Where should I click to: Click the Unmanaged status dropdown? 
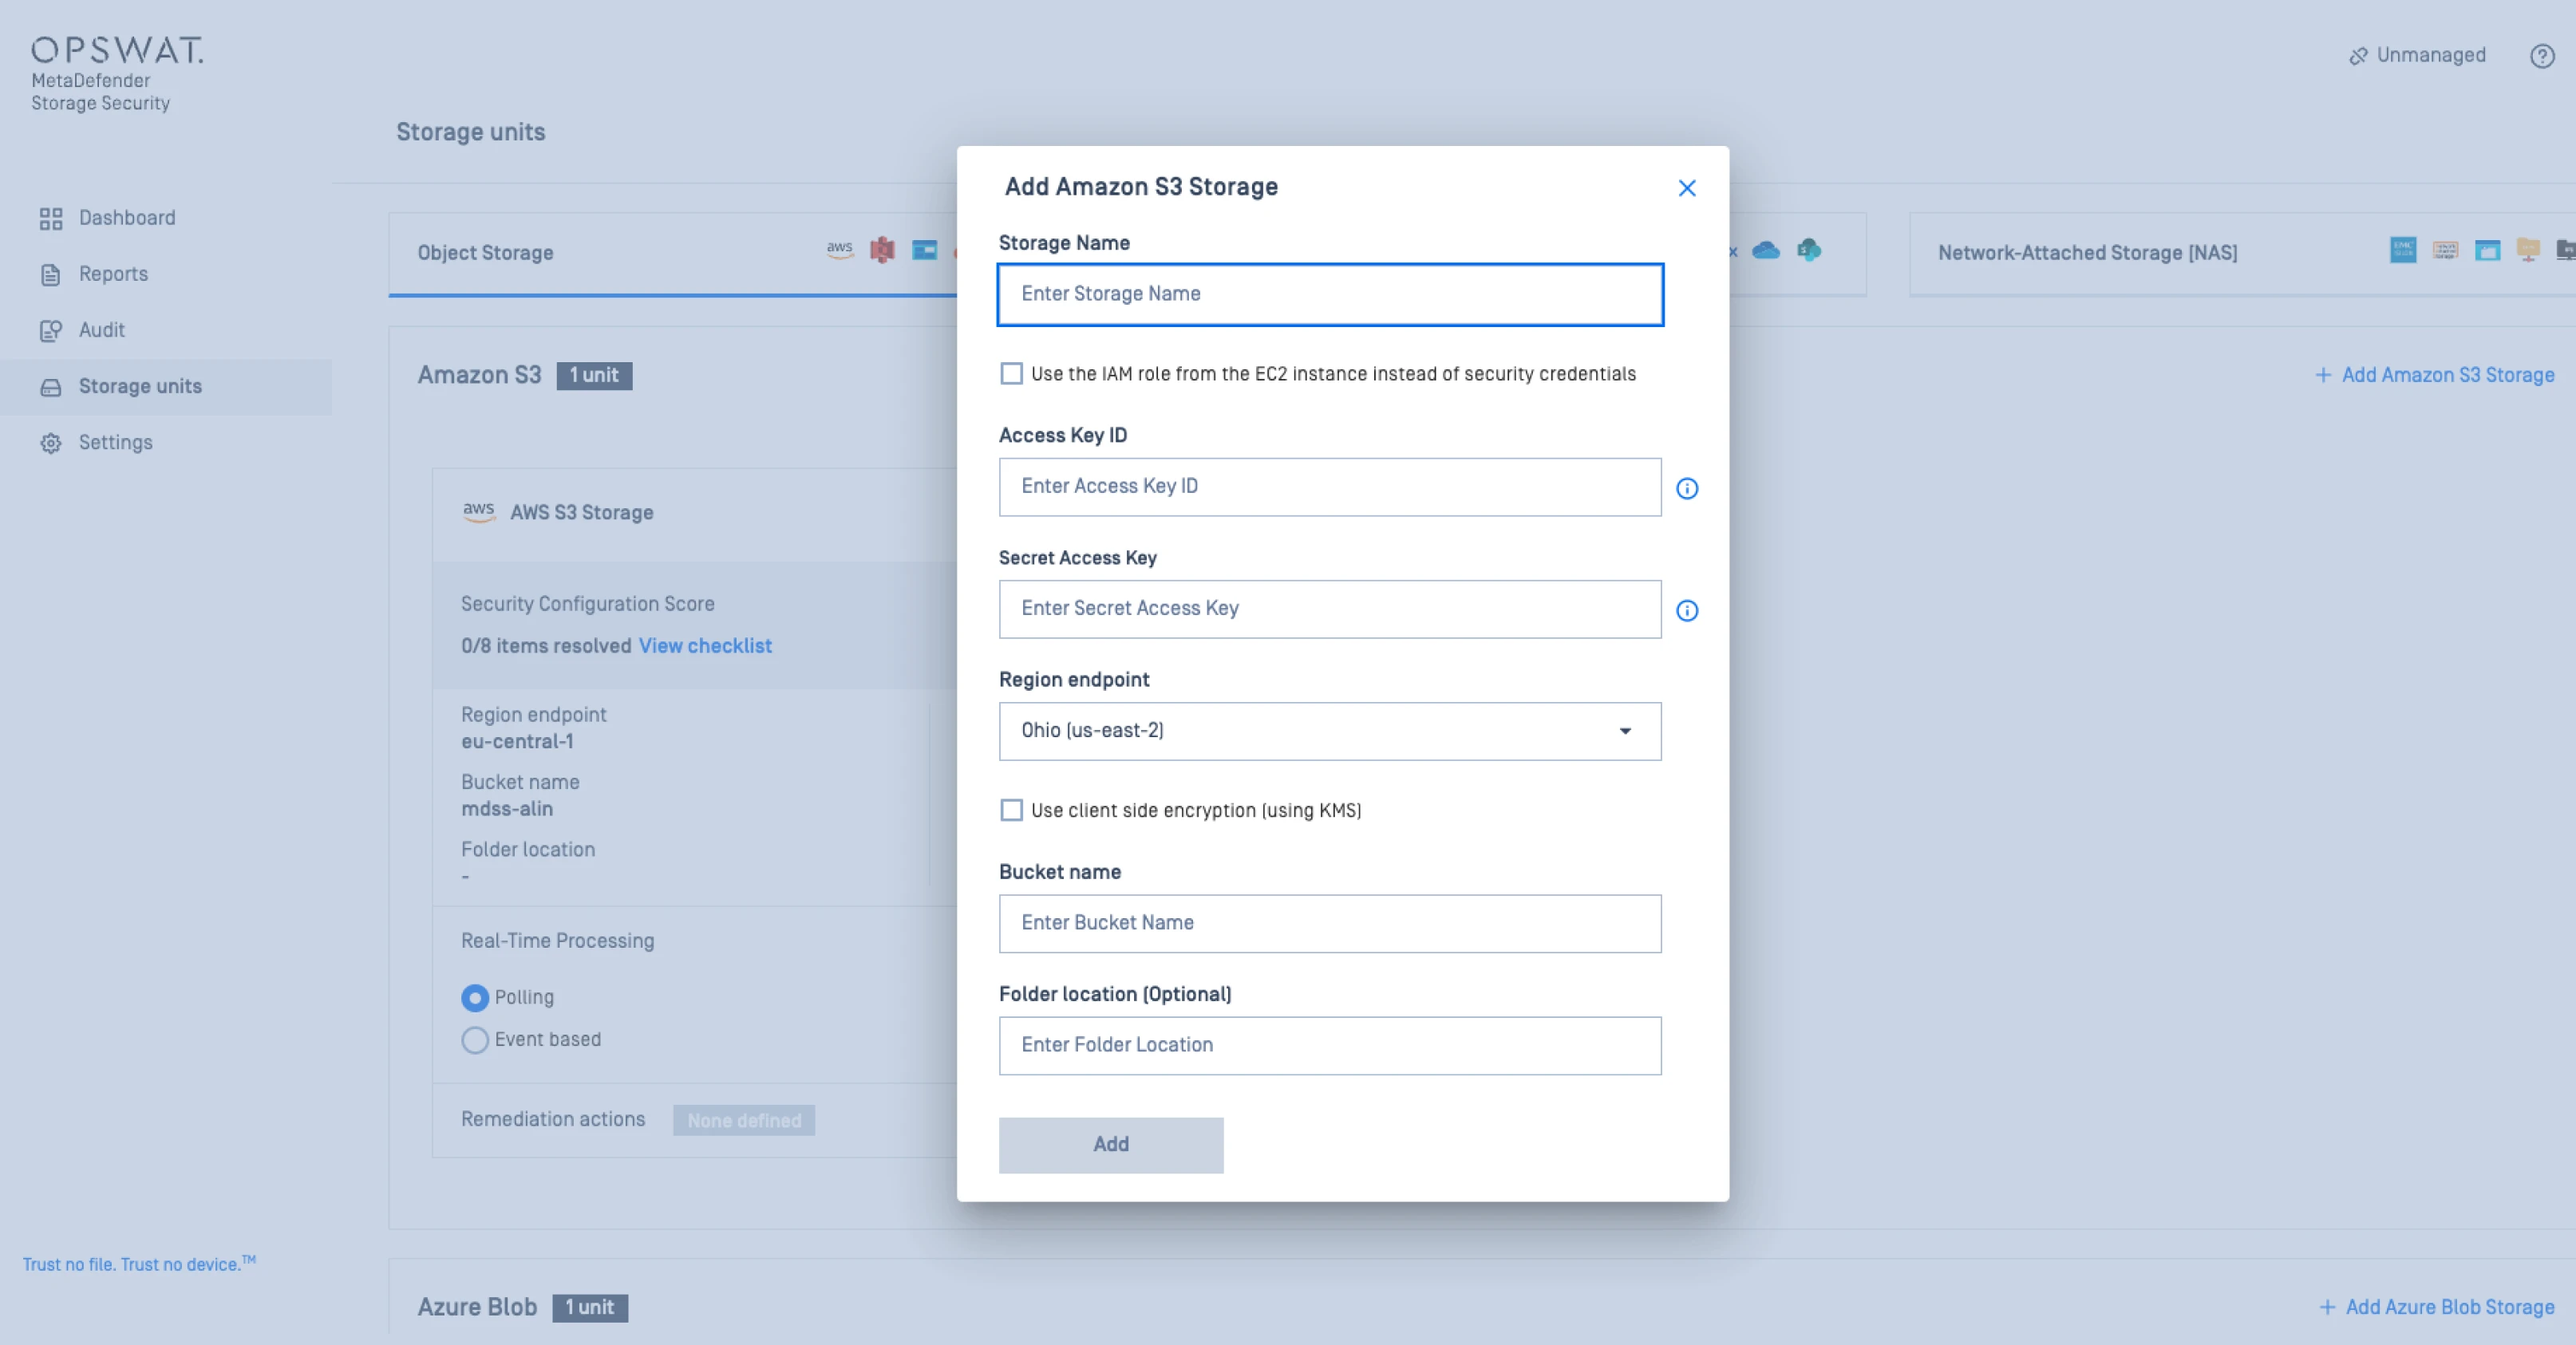coord(2417,55)
